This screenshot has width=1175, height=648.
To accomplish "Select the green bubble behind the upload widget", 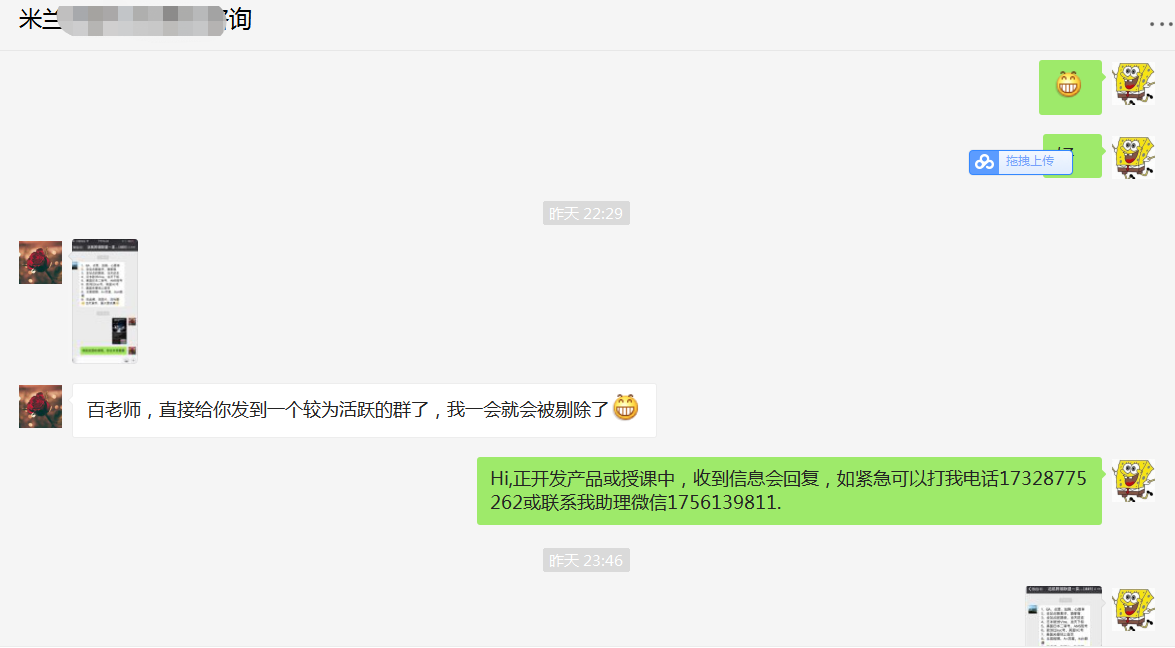I will (x=1072, y=156).
